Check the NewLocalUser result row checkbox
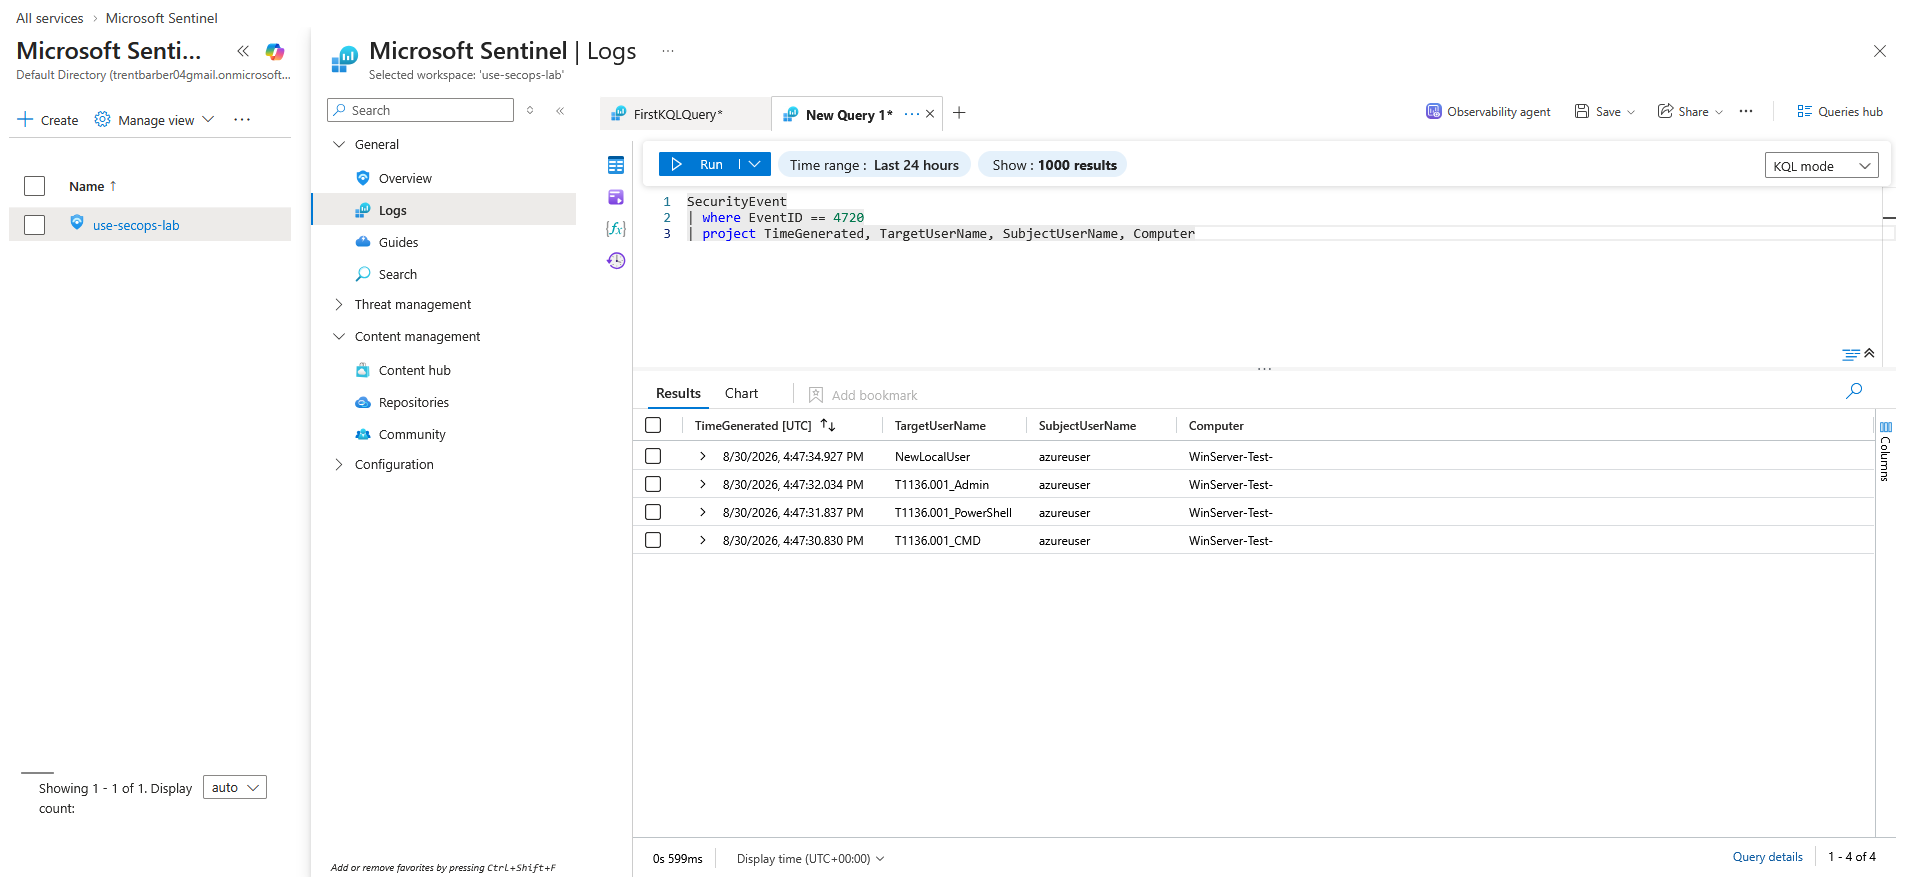This screenshot has height=877, width=1908. click(653, 456)
